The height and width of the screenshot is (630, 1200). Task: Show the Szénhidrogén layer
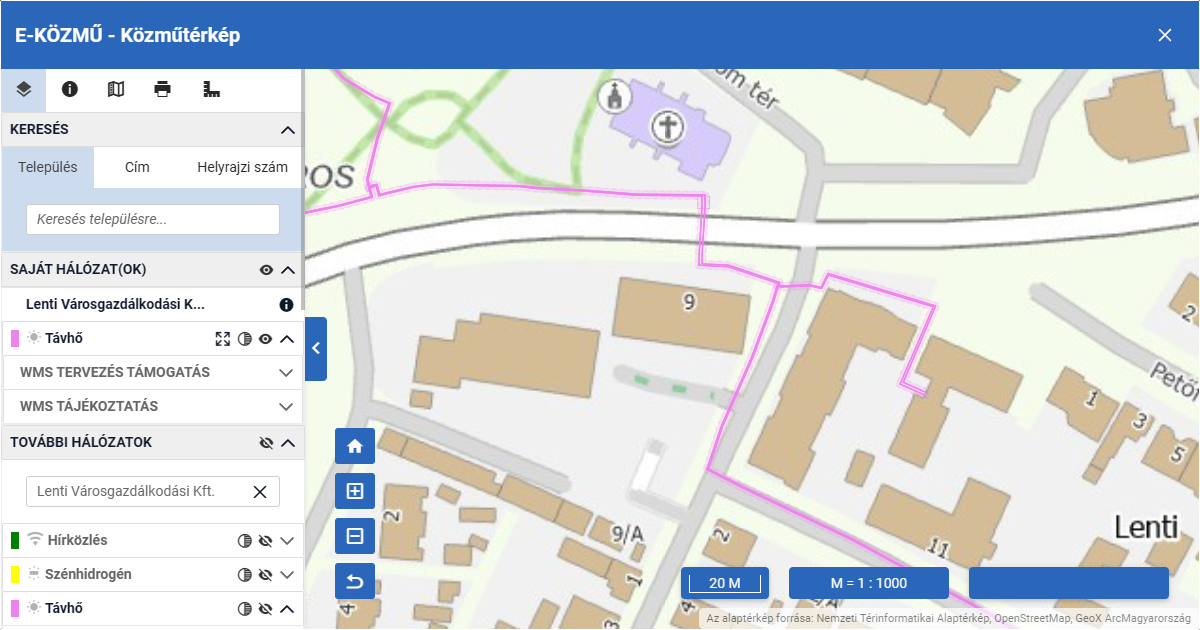point(266,575)
